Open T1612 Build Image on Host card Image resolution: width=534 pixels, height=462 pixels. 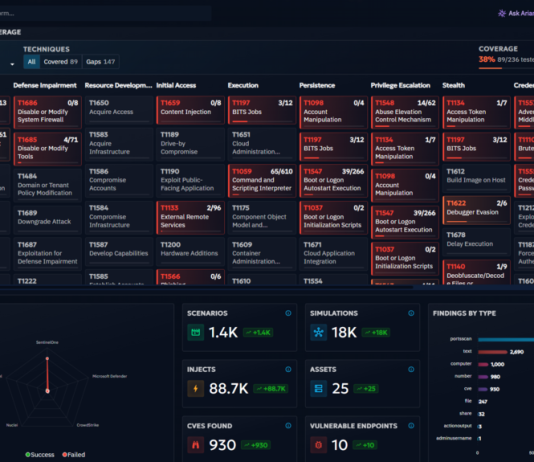(476, 178)
